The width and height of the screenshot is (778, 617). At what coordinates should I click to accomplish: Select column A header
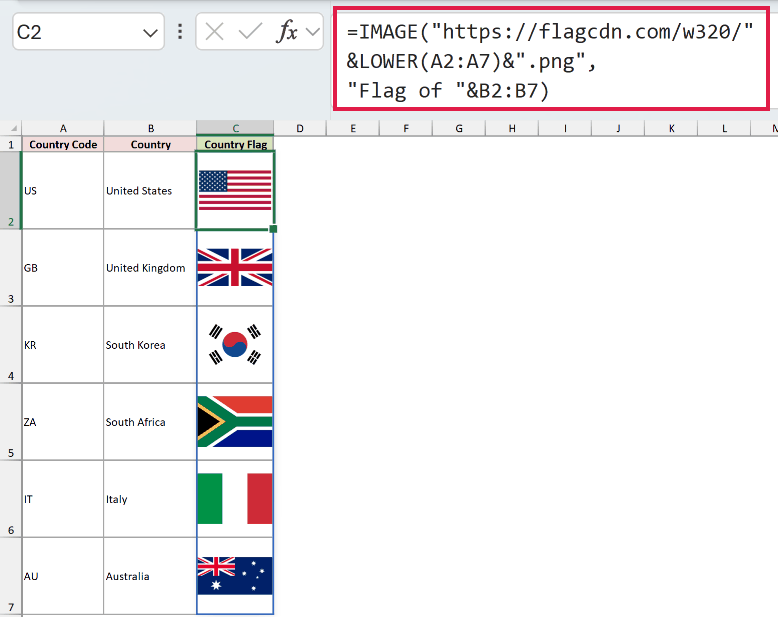[63, 128]
